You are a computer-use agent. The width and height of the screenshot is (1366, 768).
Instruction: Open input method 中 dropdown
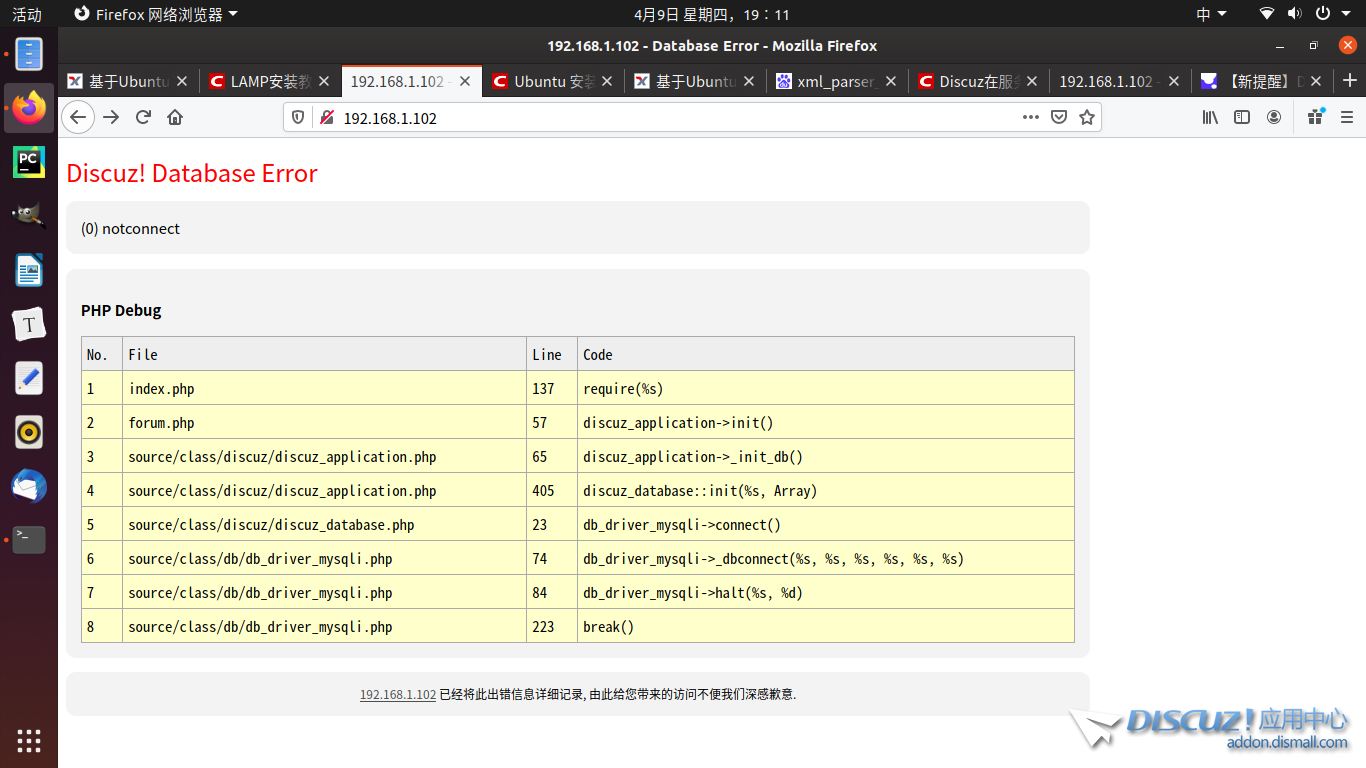[1211, 14]
